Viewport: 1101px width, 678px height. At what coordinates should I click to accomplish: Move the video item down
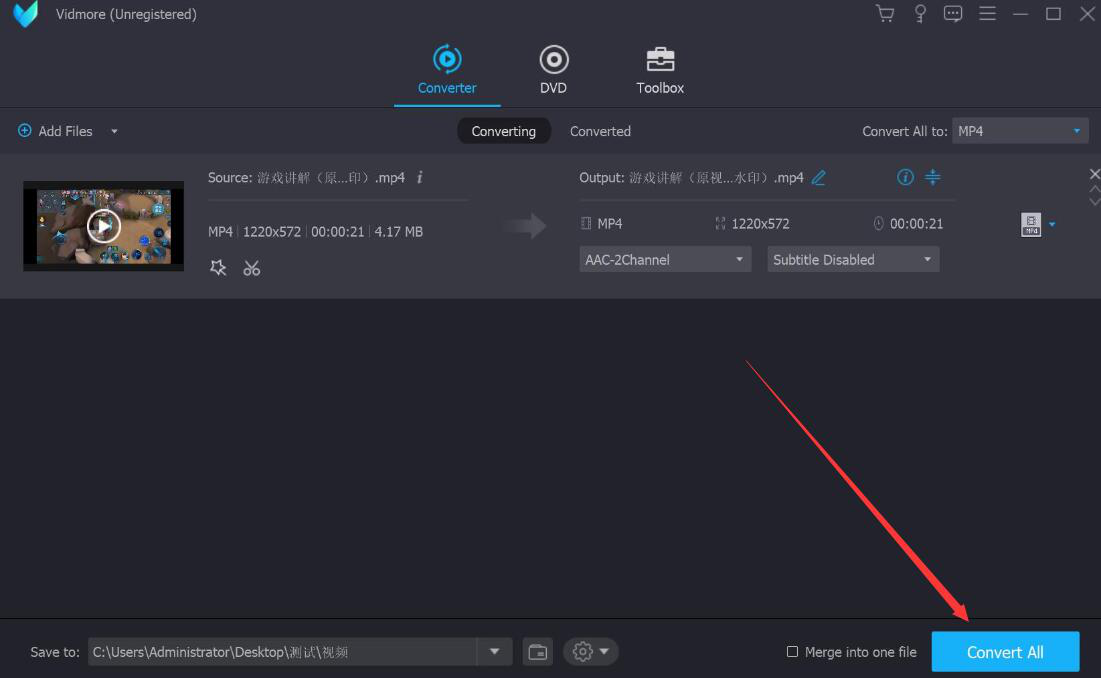1094,201
